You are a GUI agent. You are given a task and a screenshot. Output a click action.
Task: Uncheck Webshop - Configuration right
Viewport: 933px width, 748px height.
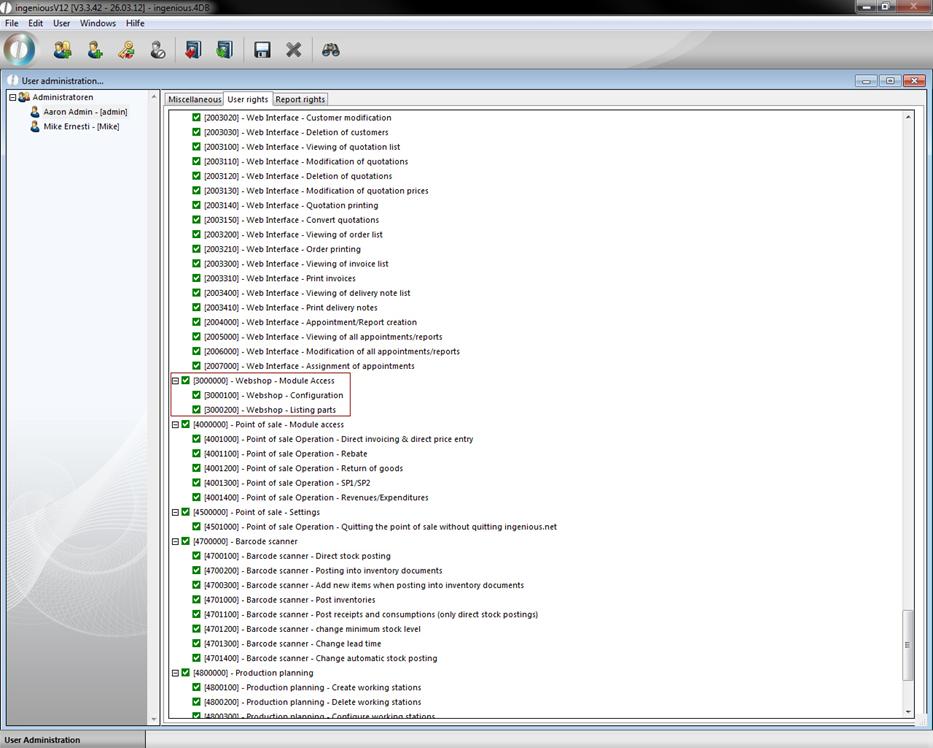tap(197, 395)
